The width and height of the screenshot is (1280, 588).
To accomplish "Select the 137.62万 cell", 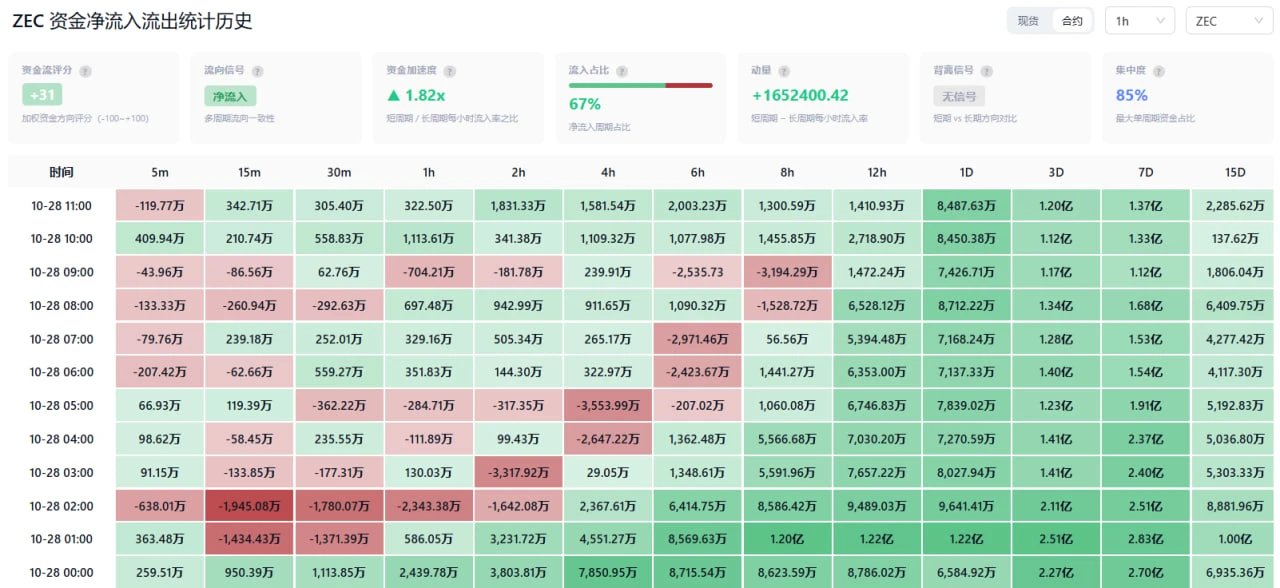I will (1235, 239).
